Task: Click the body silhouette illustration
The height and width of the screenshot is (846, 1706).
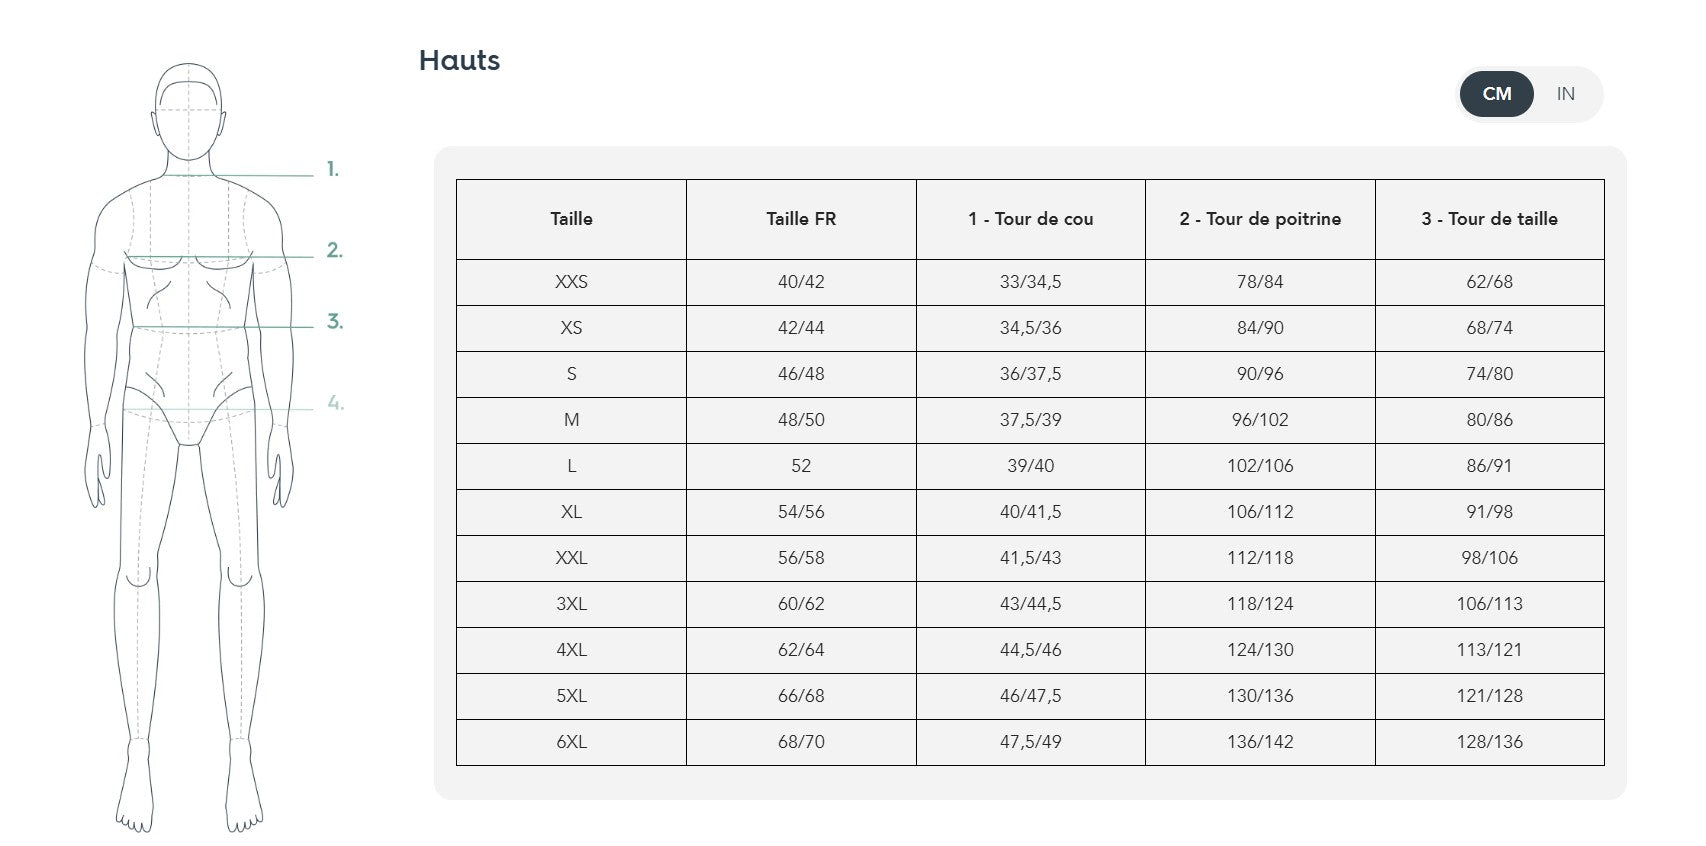Action: click(x=189, y=448)
